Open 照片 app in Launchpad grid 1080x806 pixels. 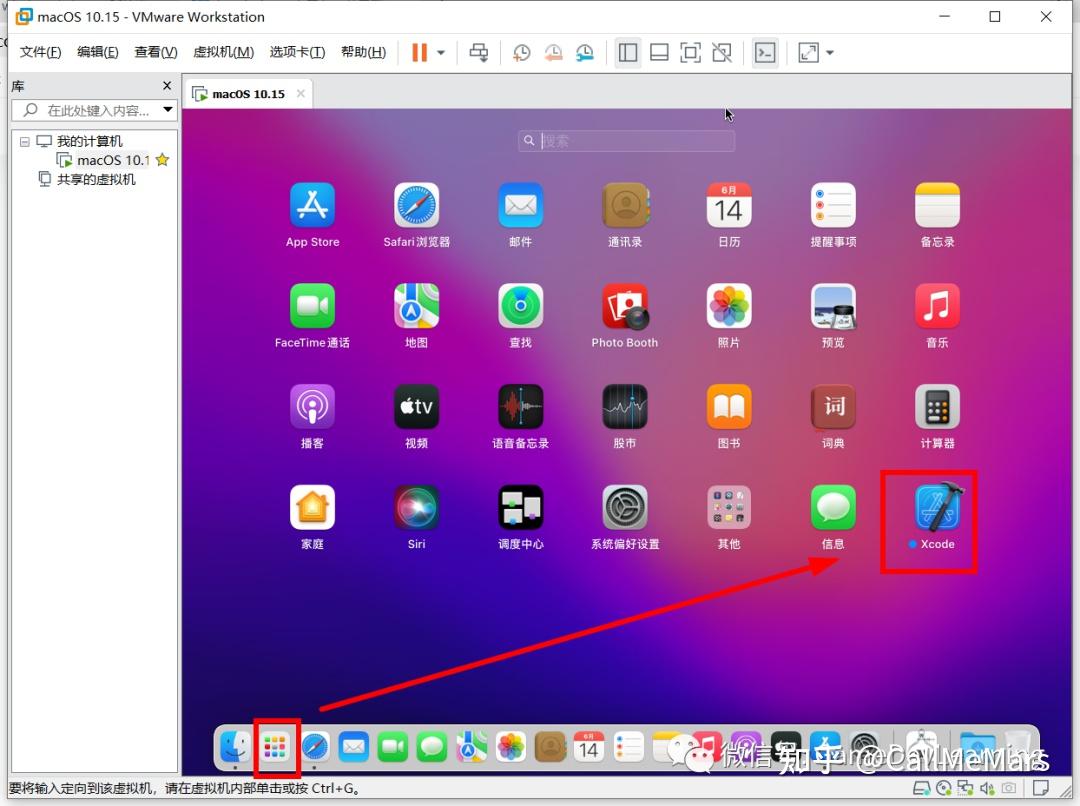(729, 306)
